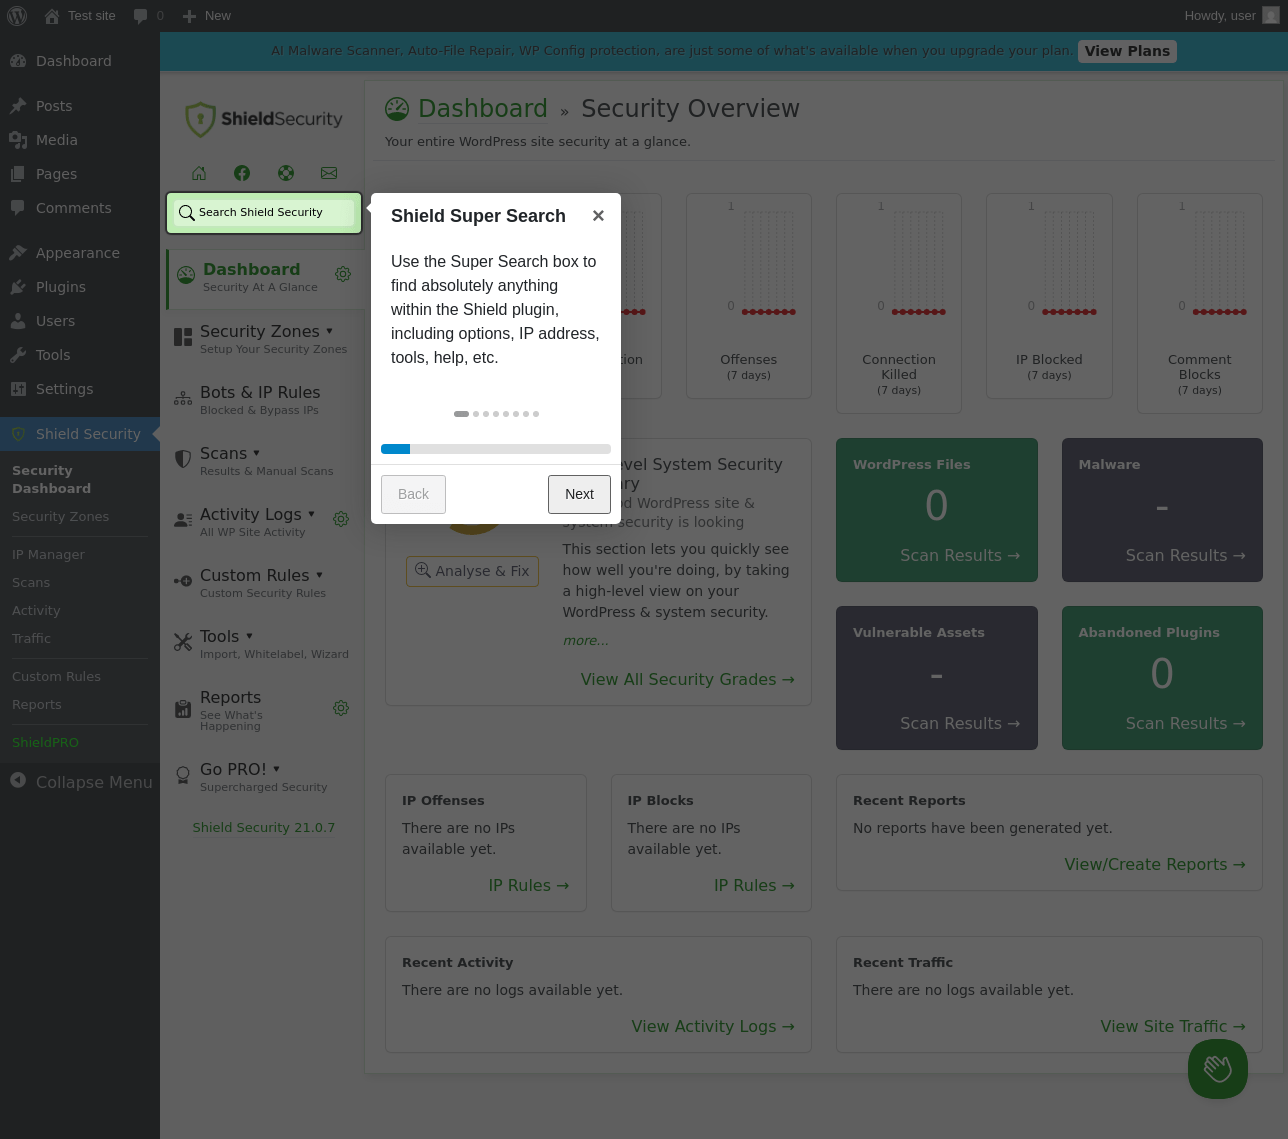Click the Posts pin icon in the sidebar
The height and width of the screenshot is (1139, 1288).
18,106
